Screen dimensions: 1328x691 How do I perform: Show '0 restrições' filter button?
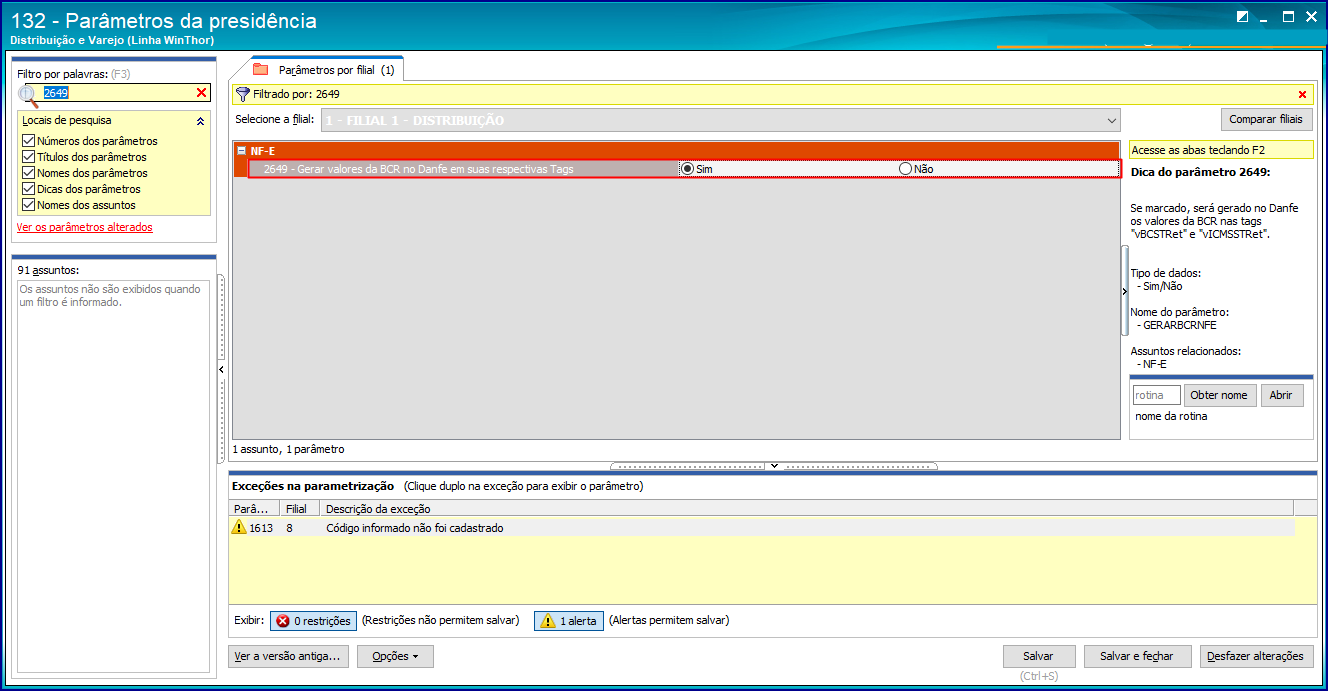pyautogui.click(x=313, y=621)
